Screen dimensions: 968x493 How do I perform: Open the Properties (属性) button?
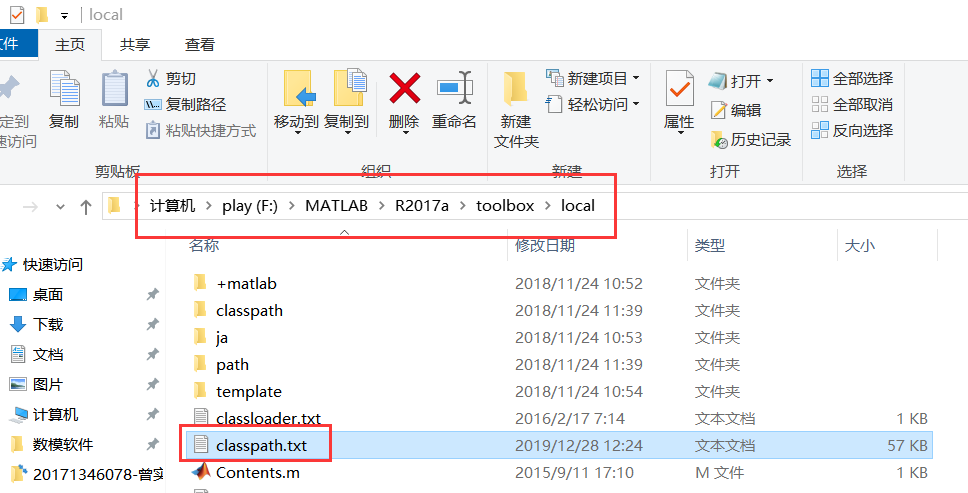[x=679, y=101]
